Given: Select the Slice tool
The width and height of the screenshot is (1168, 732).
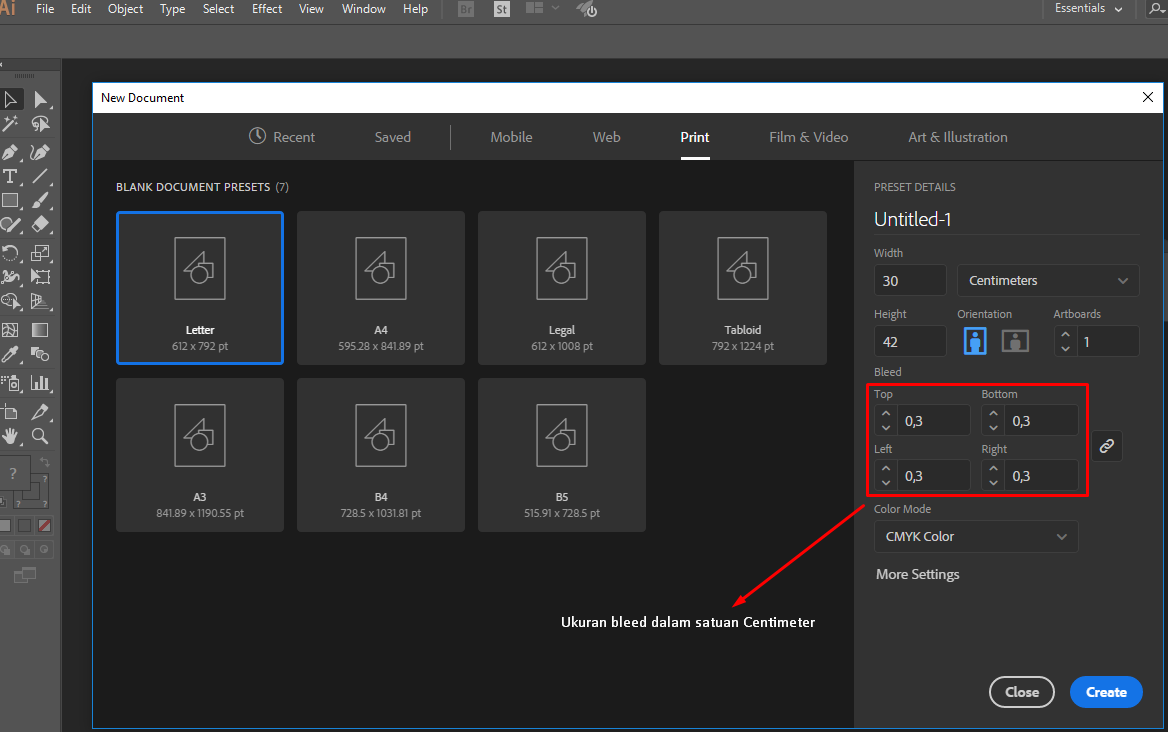Looking at the screenshot, I should point(40,412).
